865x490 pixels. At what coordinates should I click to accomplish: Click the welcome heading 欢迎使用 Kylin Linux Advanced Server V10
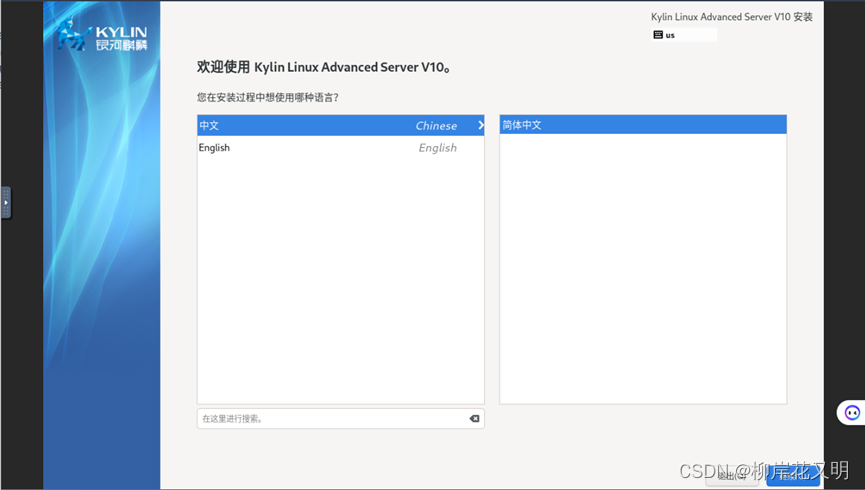(324, 67)
